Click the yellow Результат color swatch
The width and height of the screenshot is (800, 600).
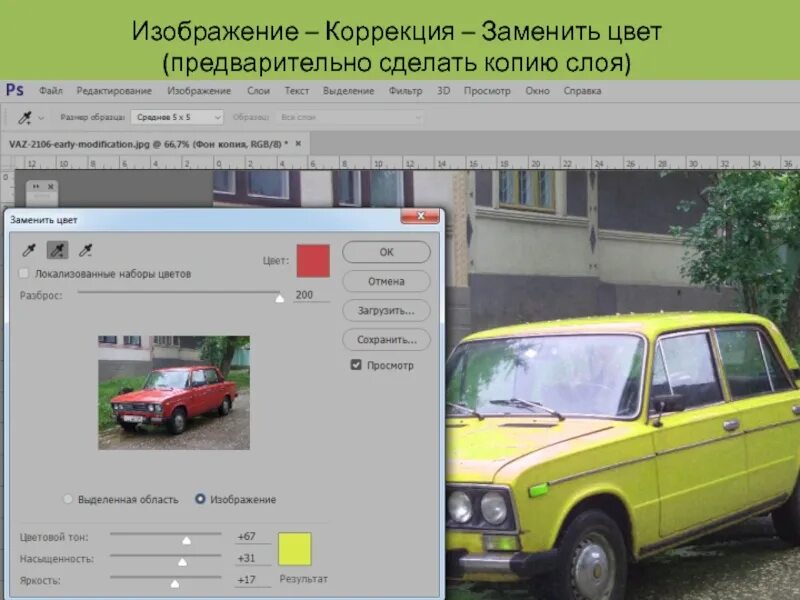[294, 549]
